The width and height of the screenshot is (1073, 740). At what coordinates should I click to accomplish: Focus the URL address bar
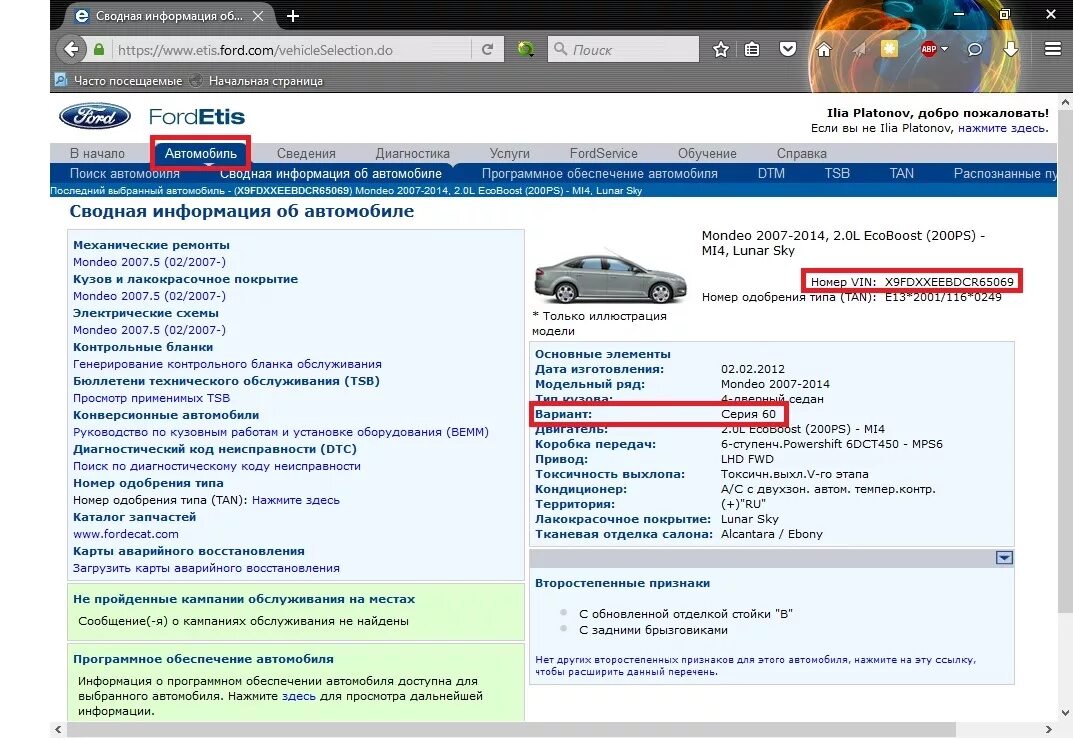pyautogui.click(x=291, y=49)
